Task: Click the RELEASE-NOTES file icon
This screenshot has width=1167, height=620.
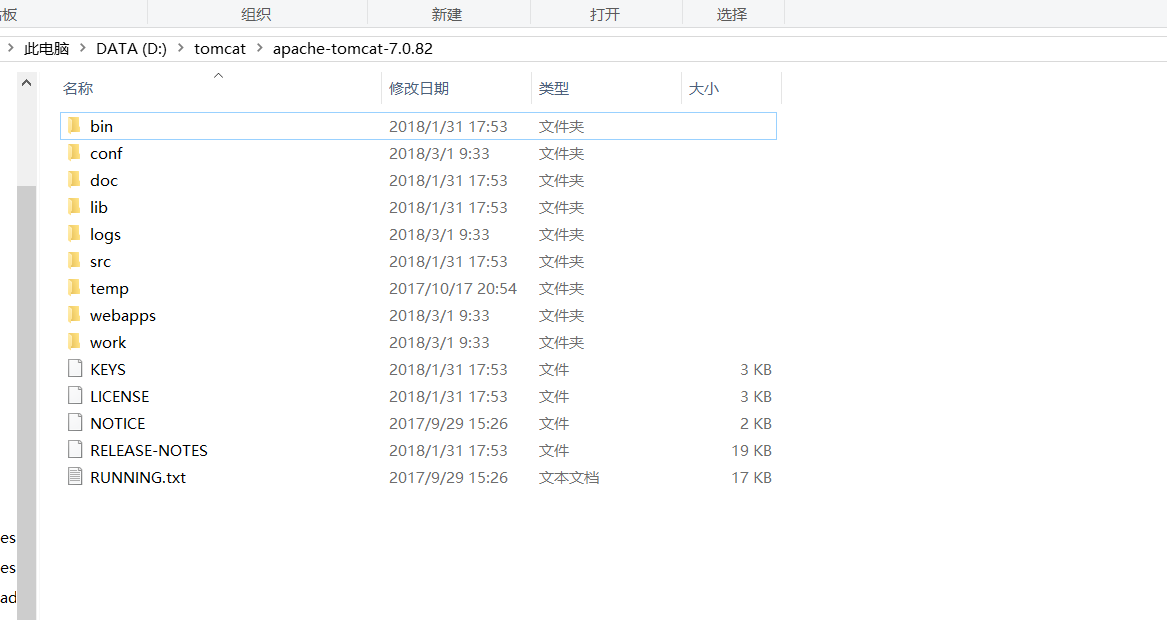Action: pos(74,450)
